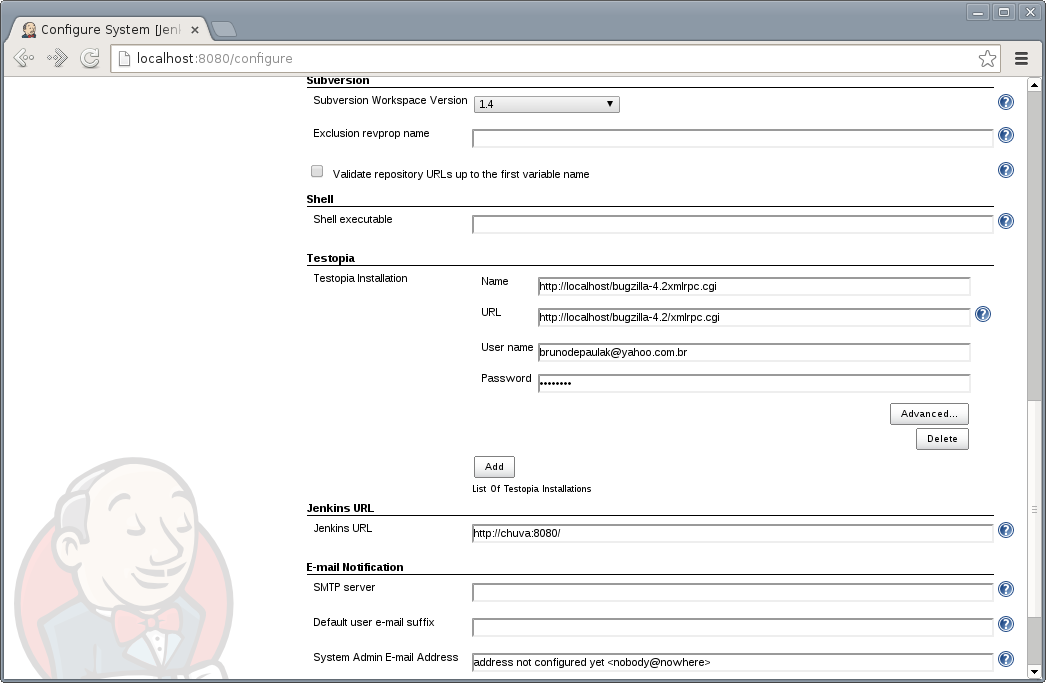Focus the SMTP server field
1046x683 pixels.
tap(732, 592)
